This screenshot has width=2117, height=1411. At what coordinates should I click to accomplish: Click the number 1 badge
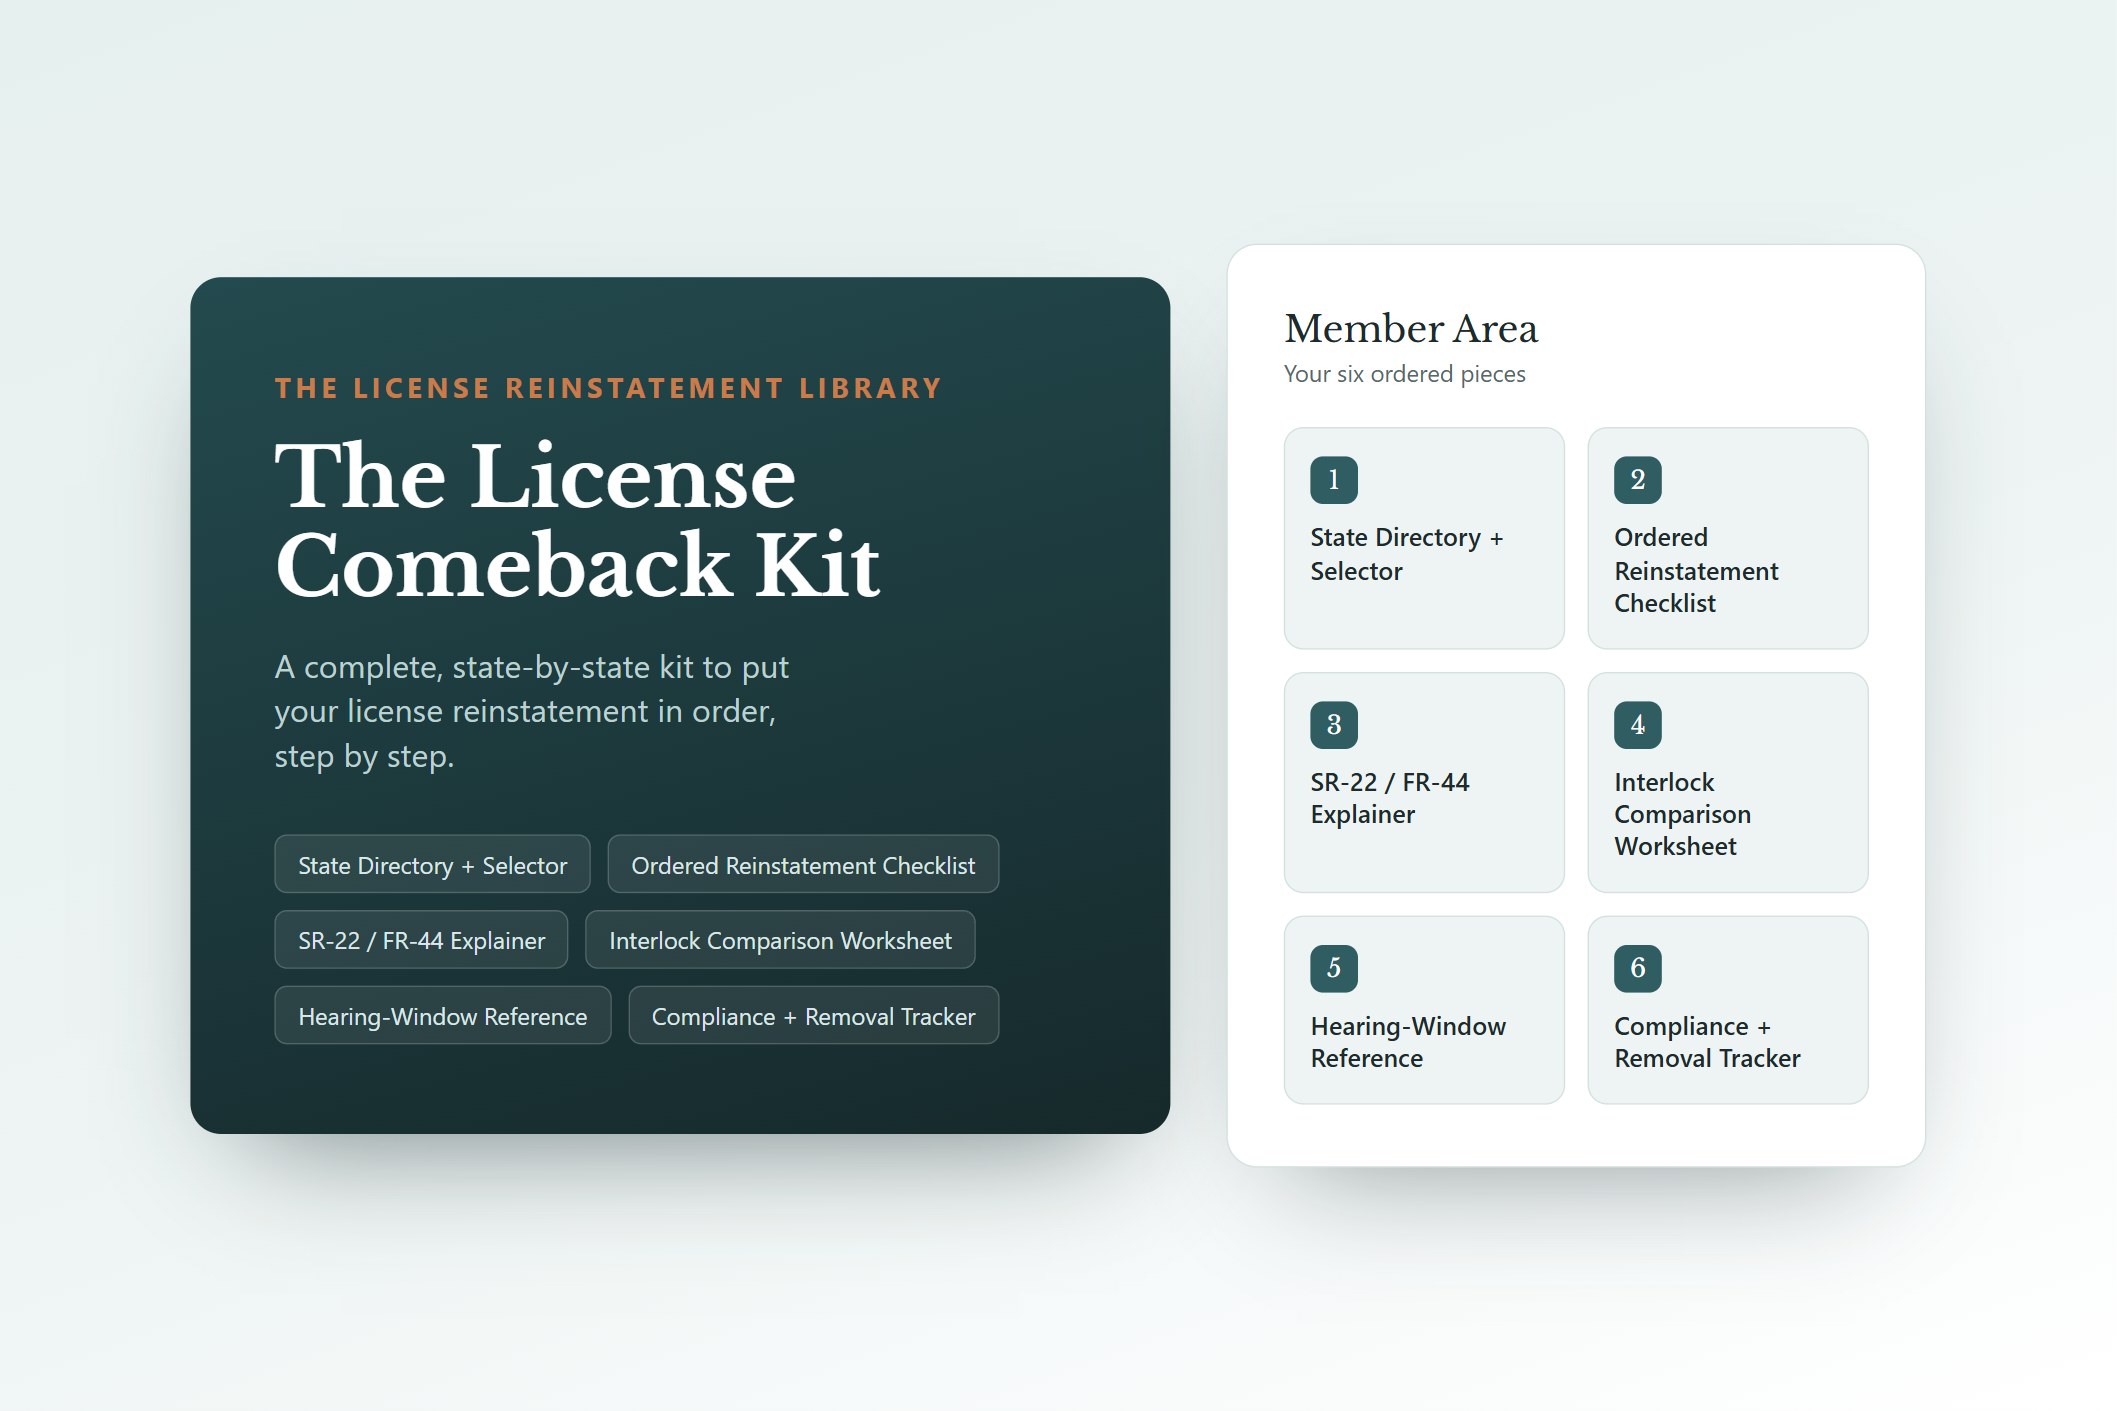(1333, 480)
